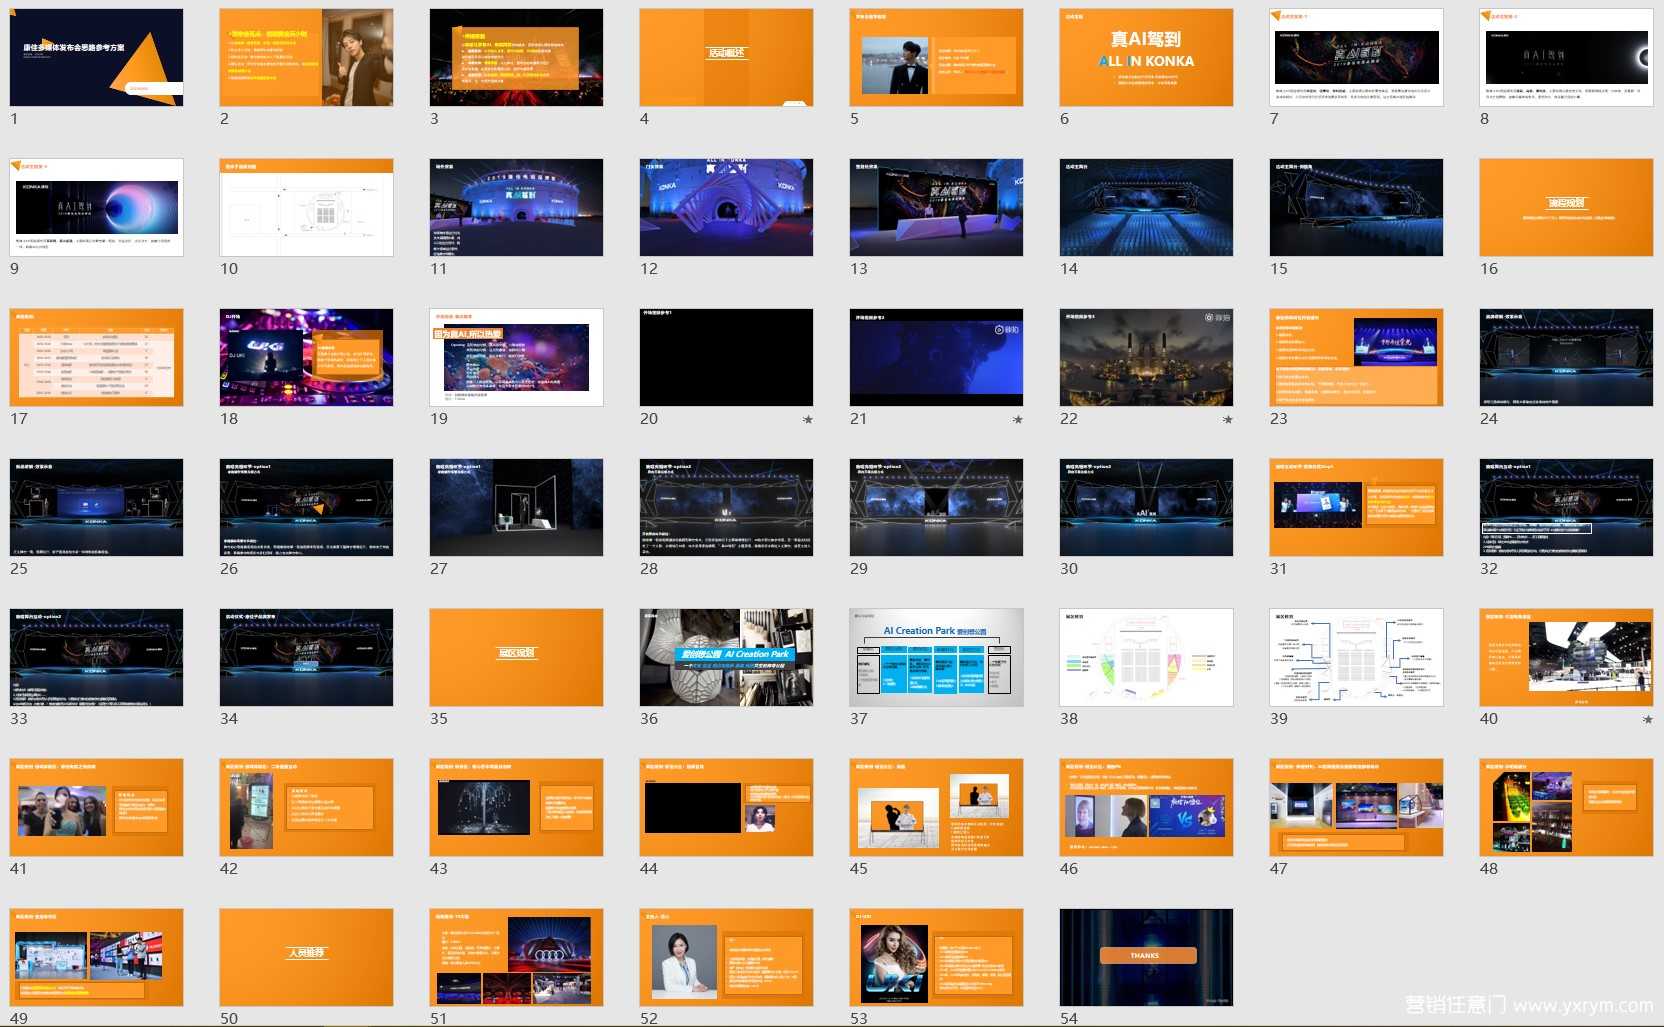
Task: Select slide 27 thumbnail with display frame
Action: pyautogui.click(x=516, y=507)
